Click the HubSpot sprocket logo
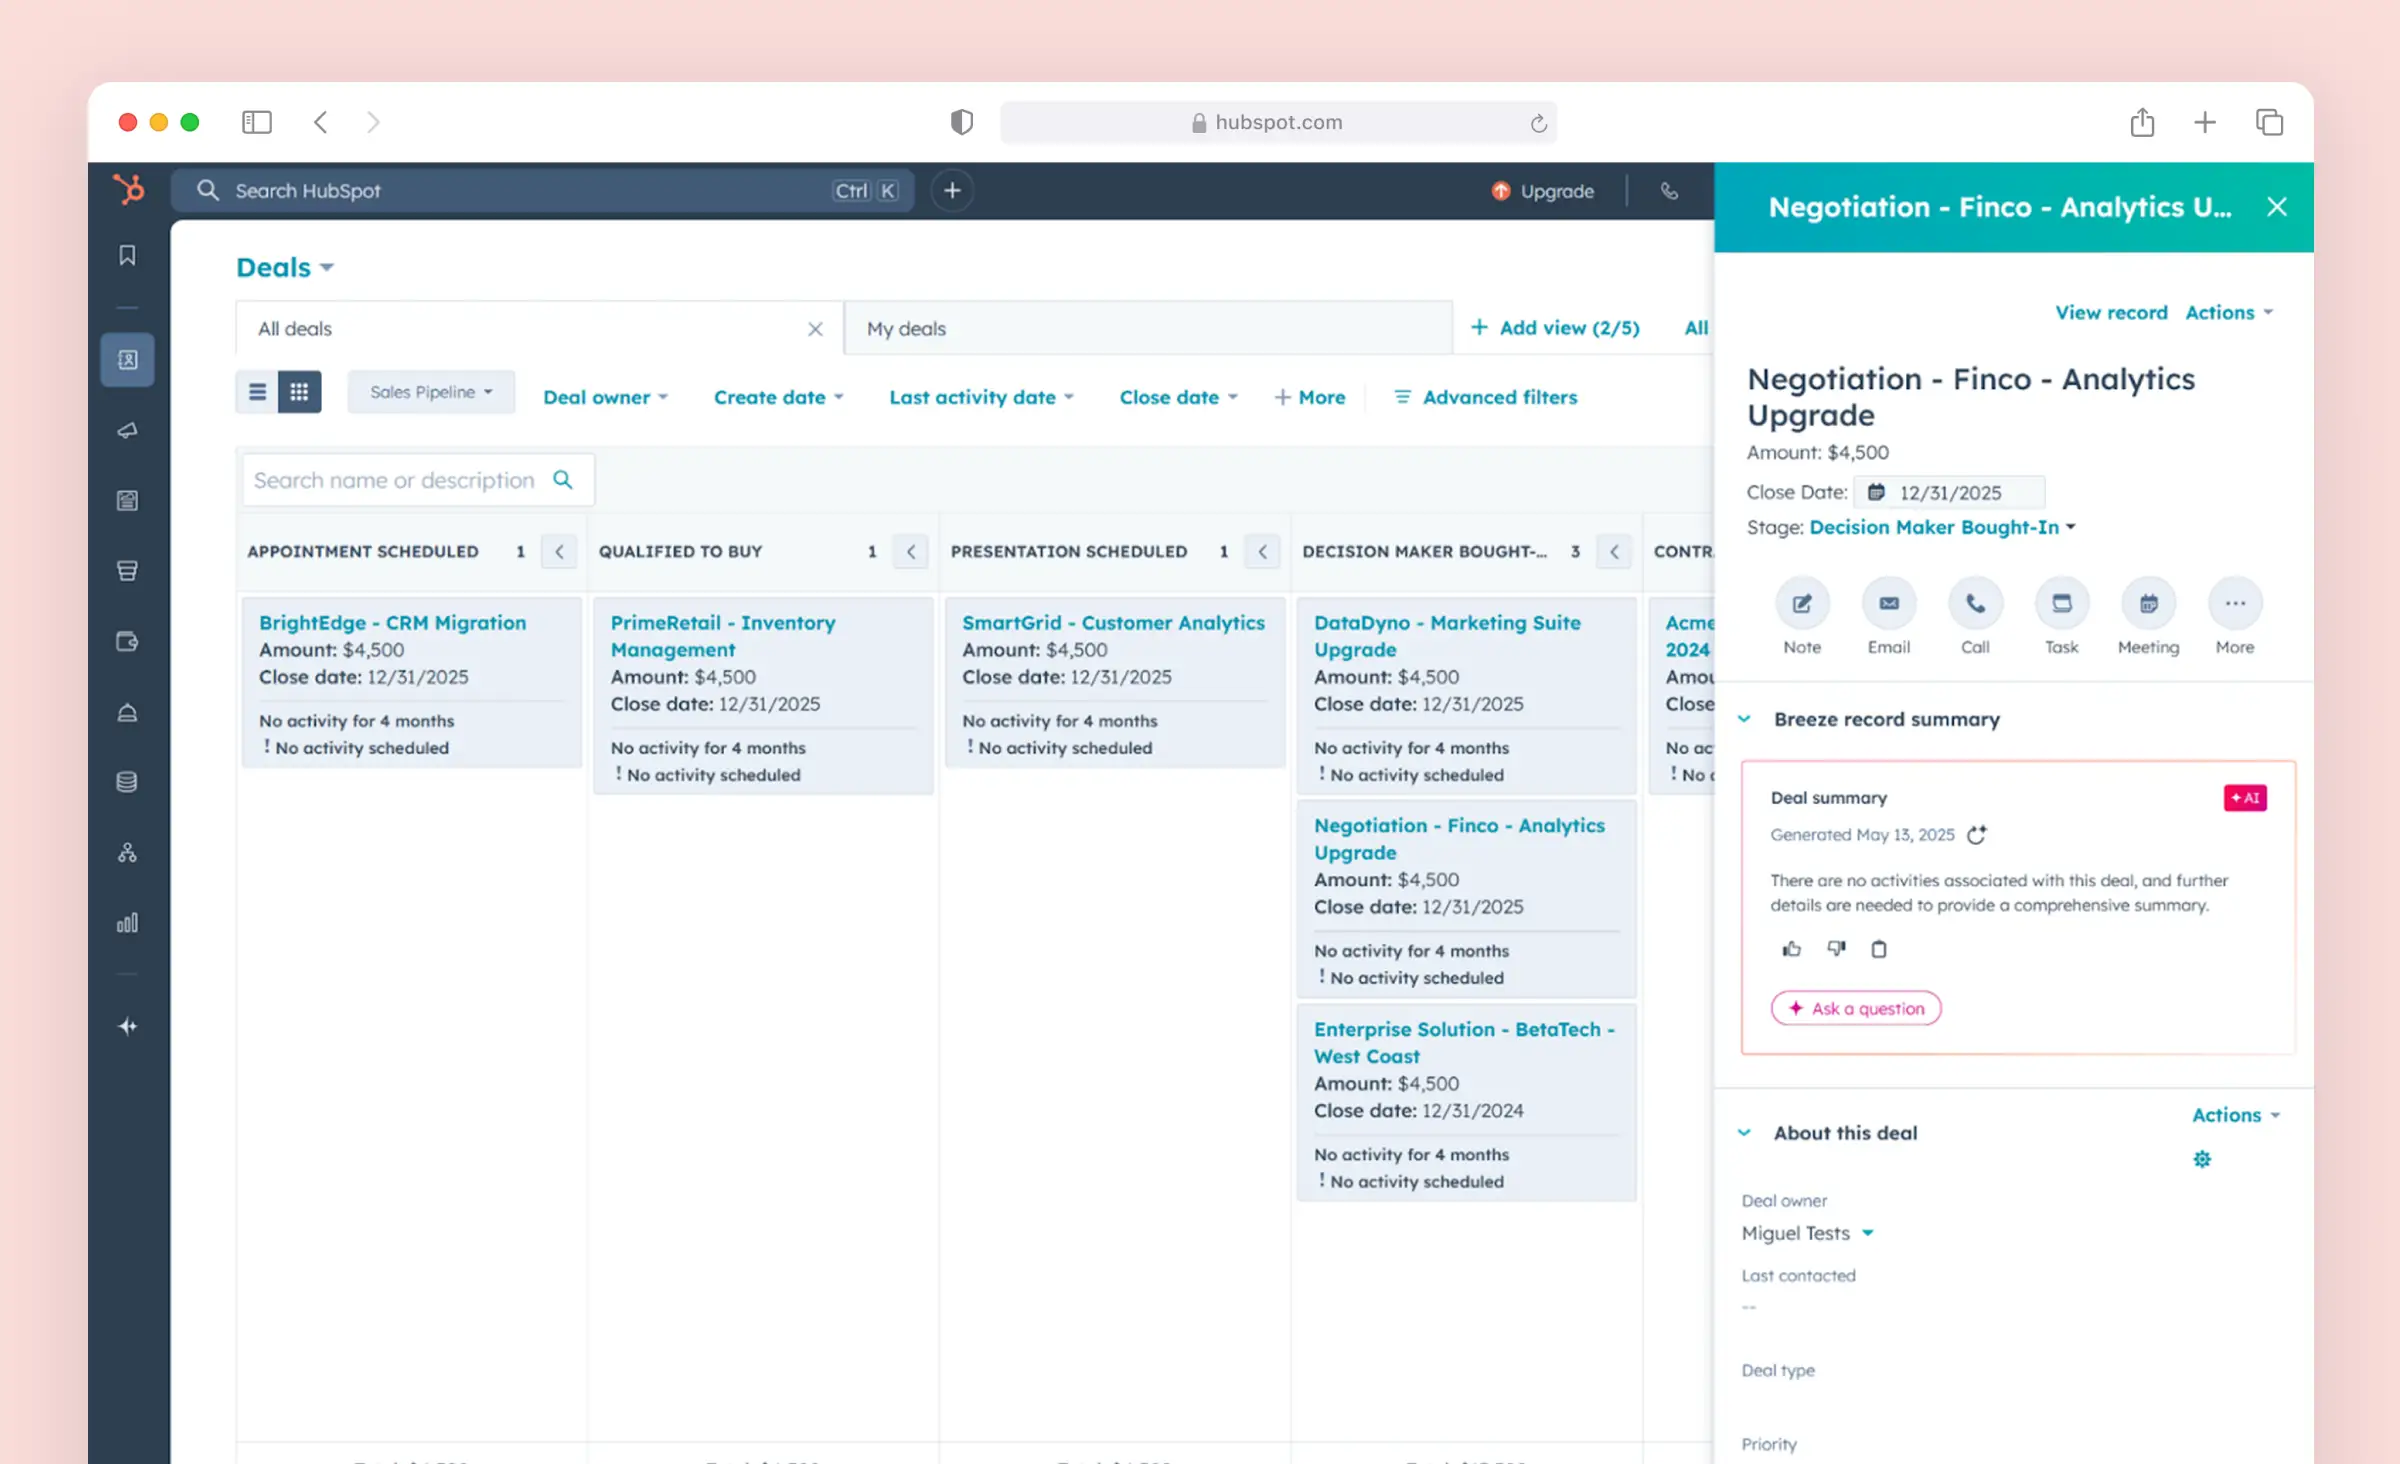This screenshot has height=1464, width=2400. point(129,189)
